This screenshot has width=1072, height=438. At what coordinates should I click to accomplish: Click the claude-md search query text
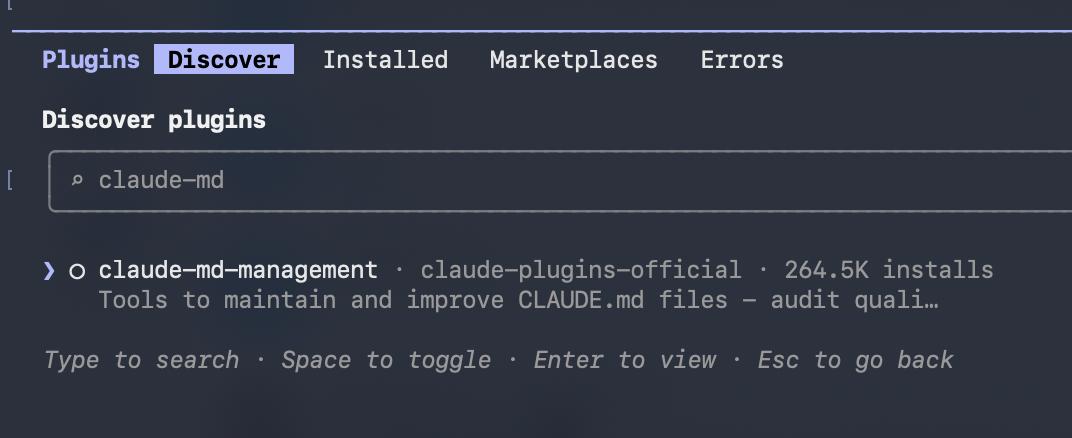[161, 180]
